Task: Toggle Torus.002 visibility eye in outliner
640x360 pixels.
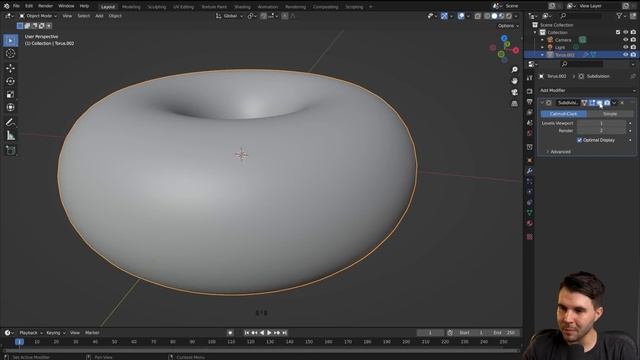Action: [625, 55]
